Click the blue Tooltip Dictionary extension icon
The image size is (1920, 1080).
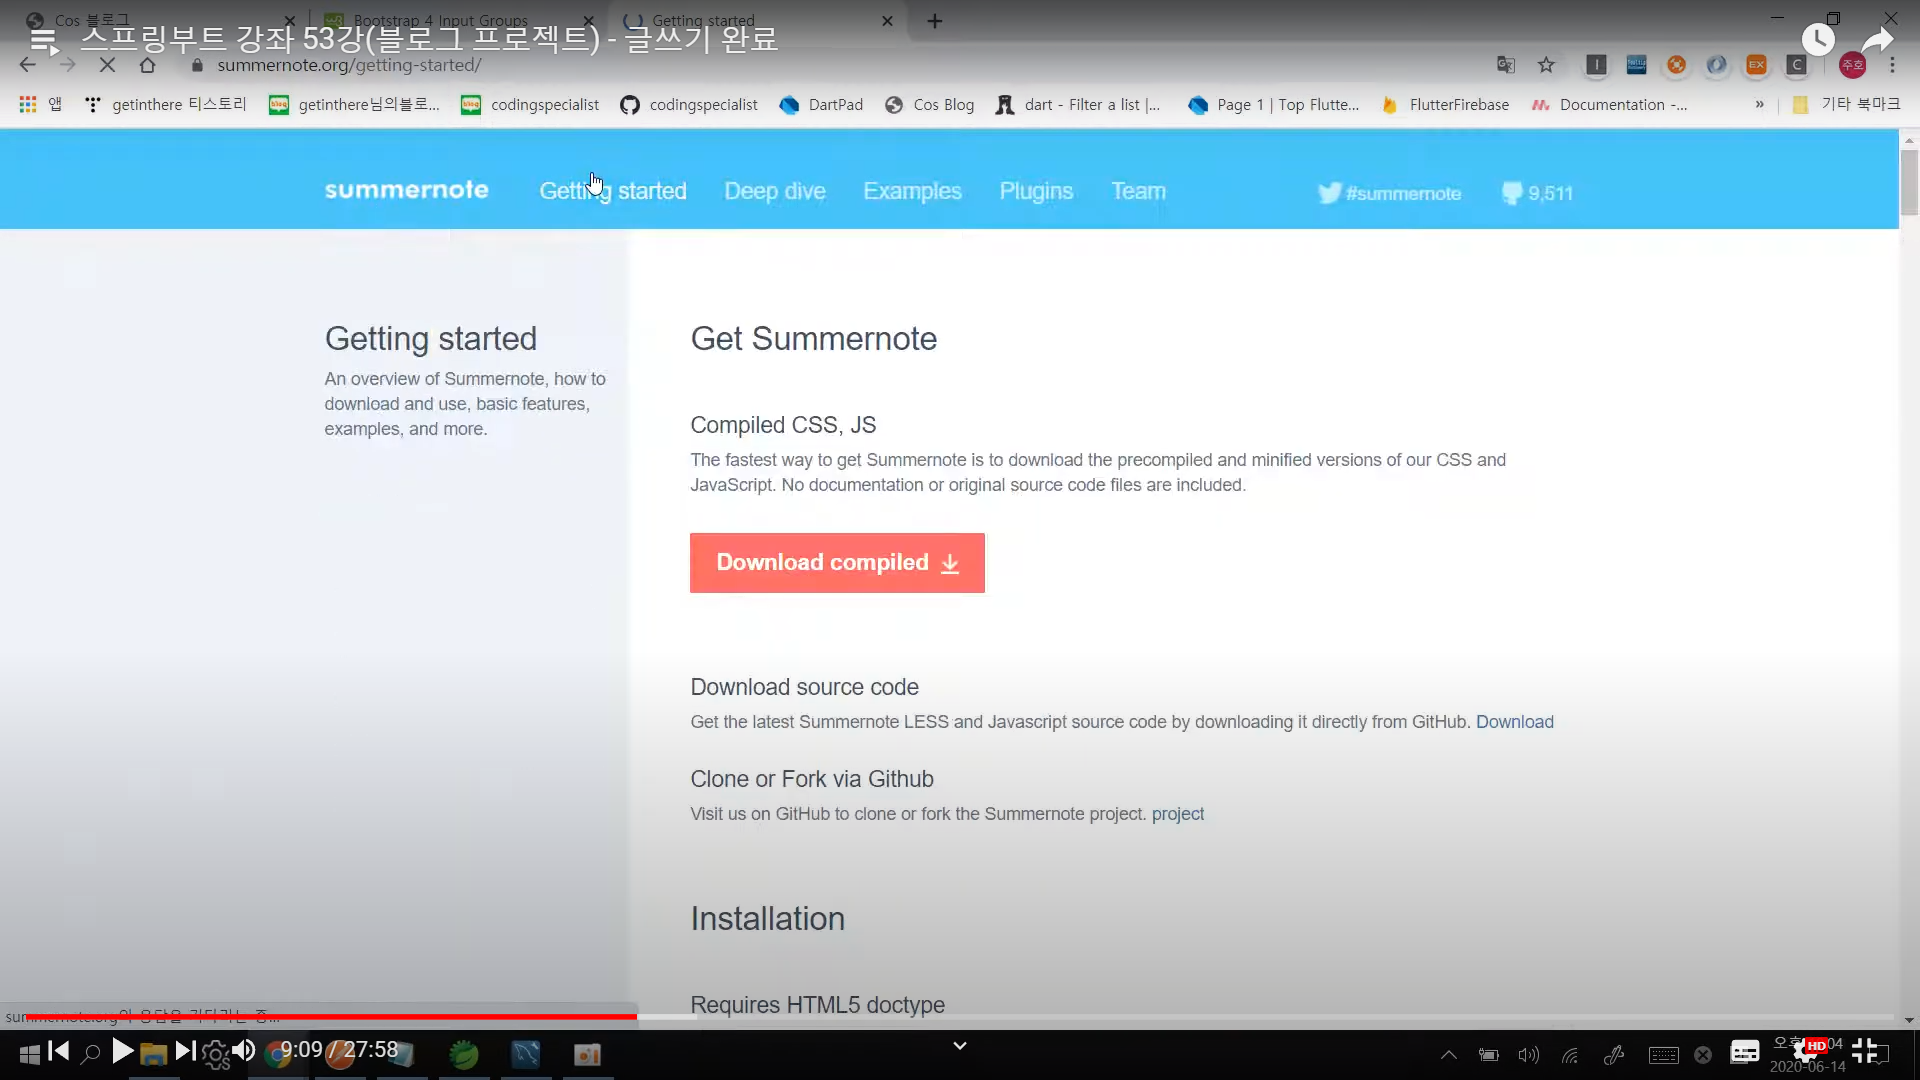(1637, 65)
